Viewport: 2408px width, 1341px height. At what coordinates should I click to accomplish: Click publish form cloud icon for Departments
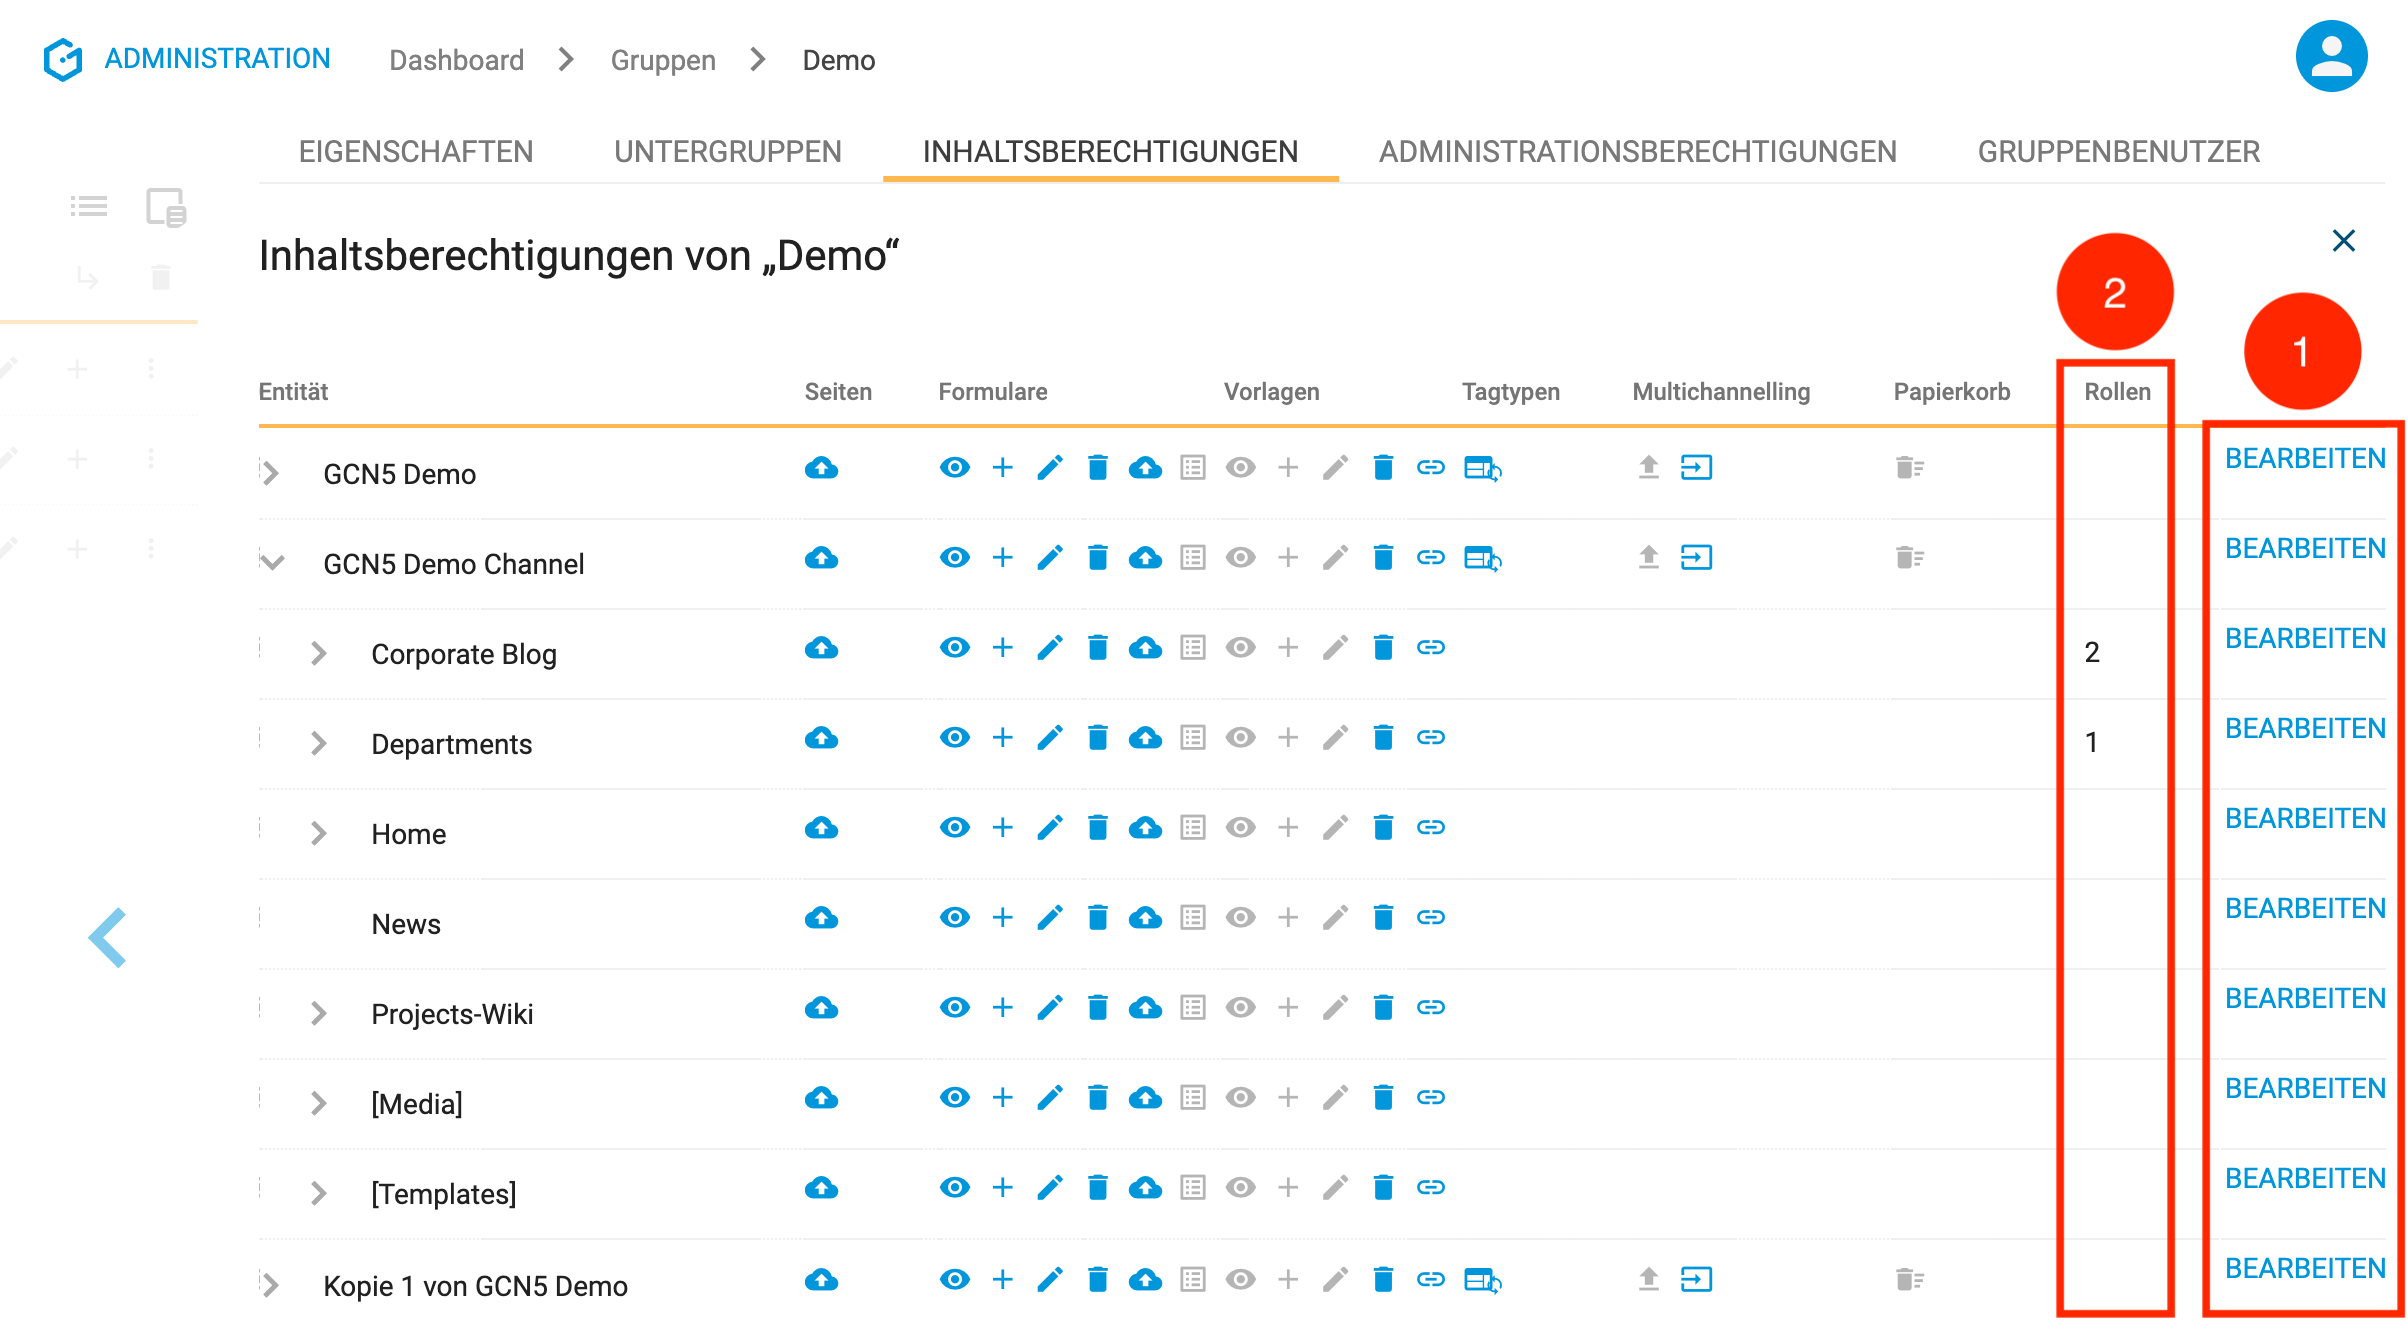coord(1145,738)
